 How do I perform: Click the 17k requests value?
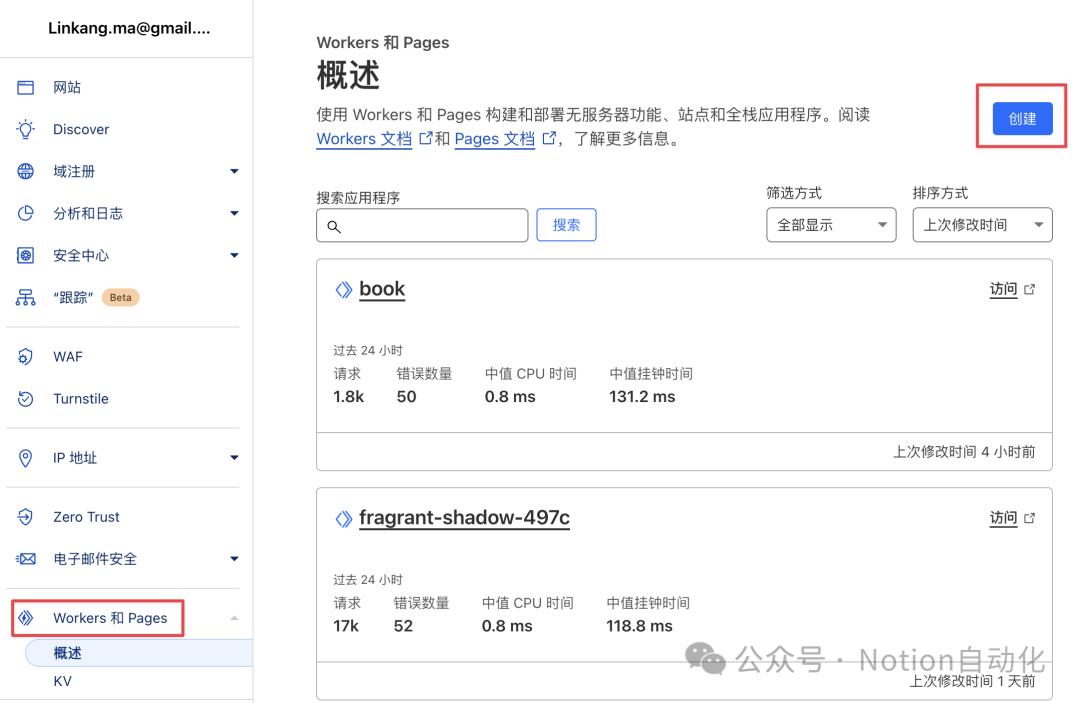pyautogui.click(x=346, y=626)
